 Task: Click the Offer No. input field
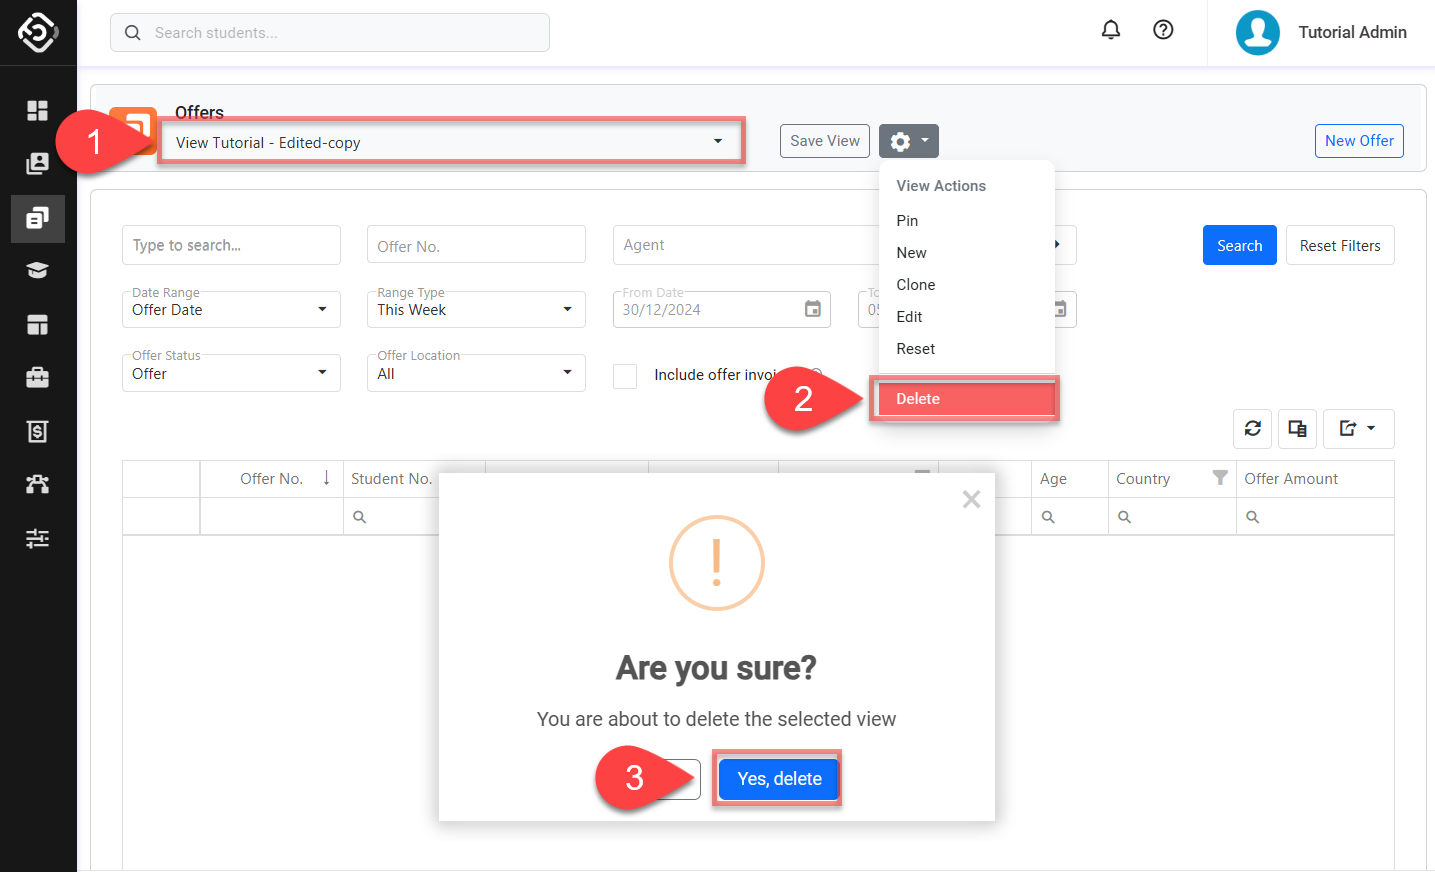(475, 246)
